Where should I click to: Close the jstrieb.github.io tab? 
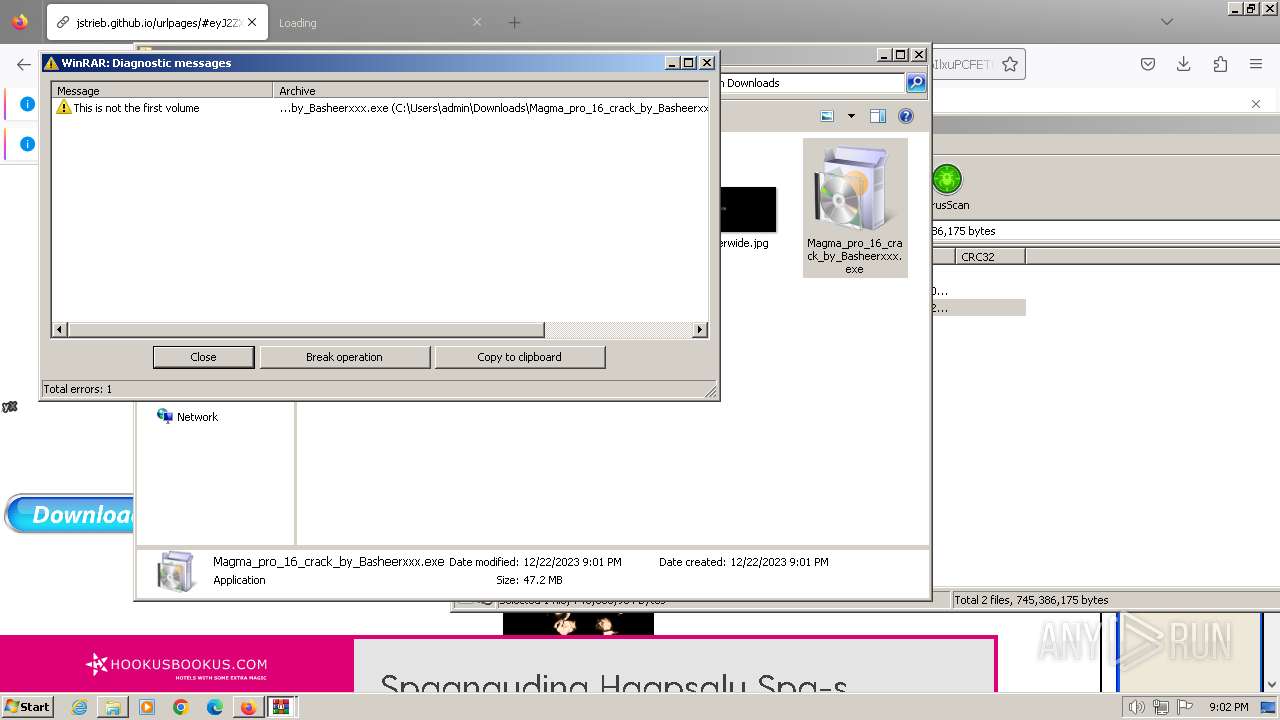click(x=251, y=22)
